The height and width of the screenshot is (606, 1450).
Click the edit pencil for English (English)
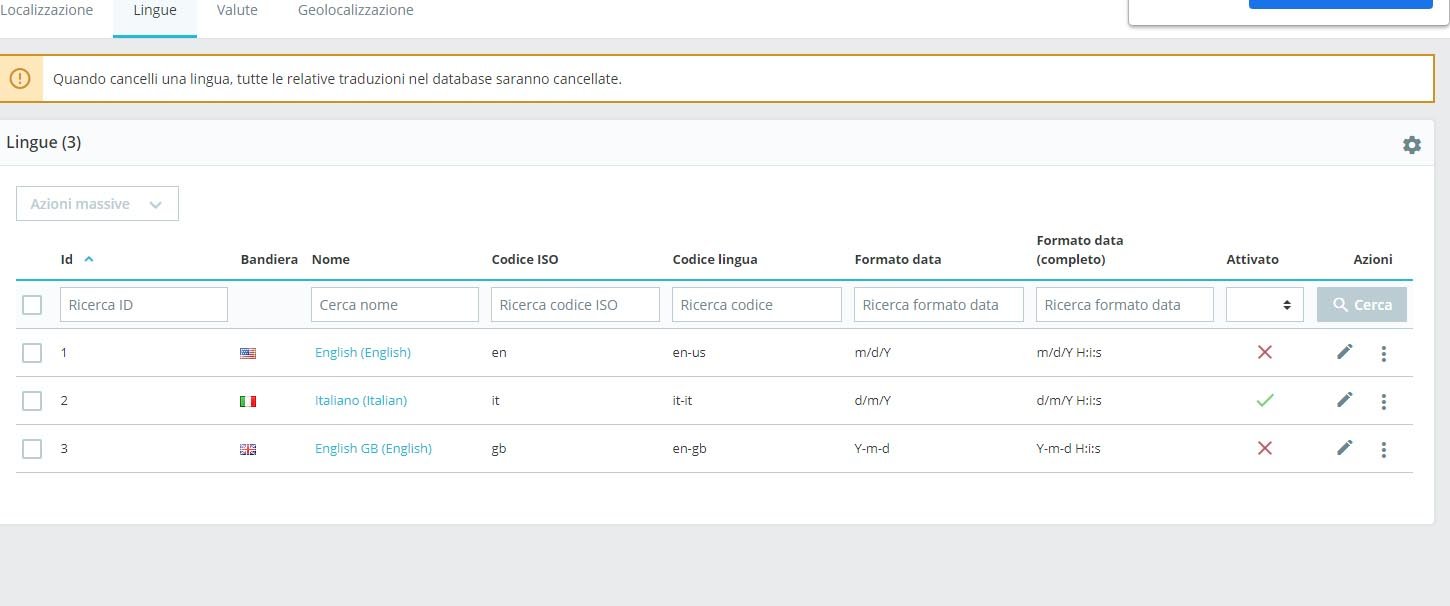pyautogui.click(x=1344, y=352)
